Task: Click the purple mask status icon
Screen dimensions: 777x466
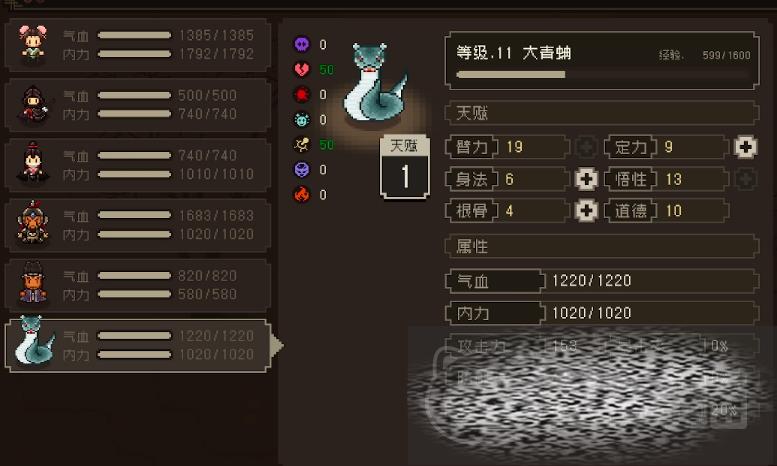Action: click(302, 170)
